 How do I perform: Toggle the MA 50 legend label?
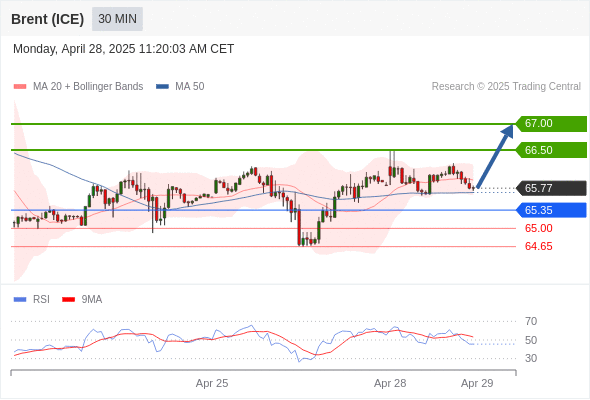(x=190, y=87)
